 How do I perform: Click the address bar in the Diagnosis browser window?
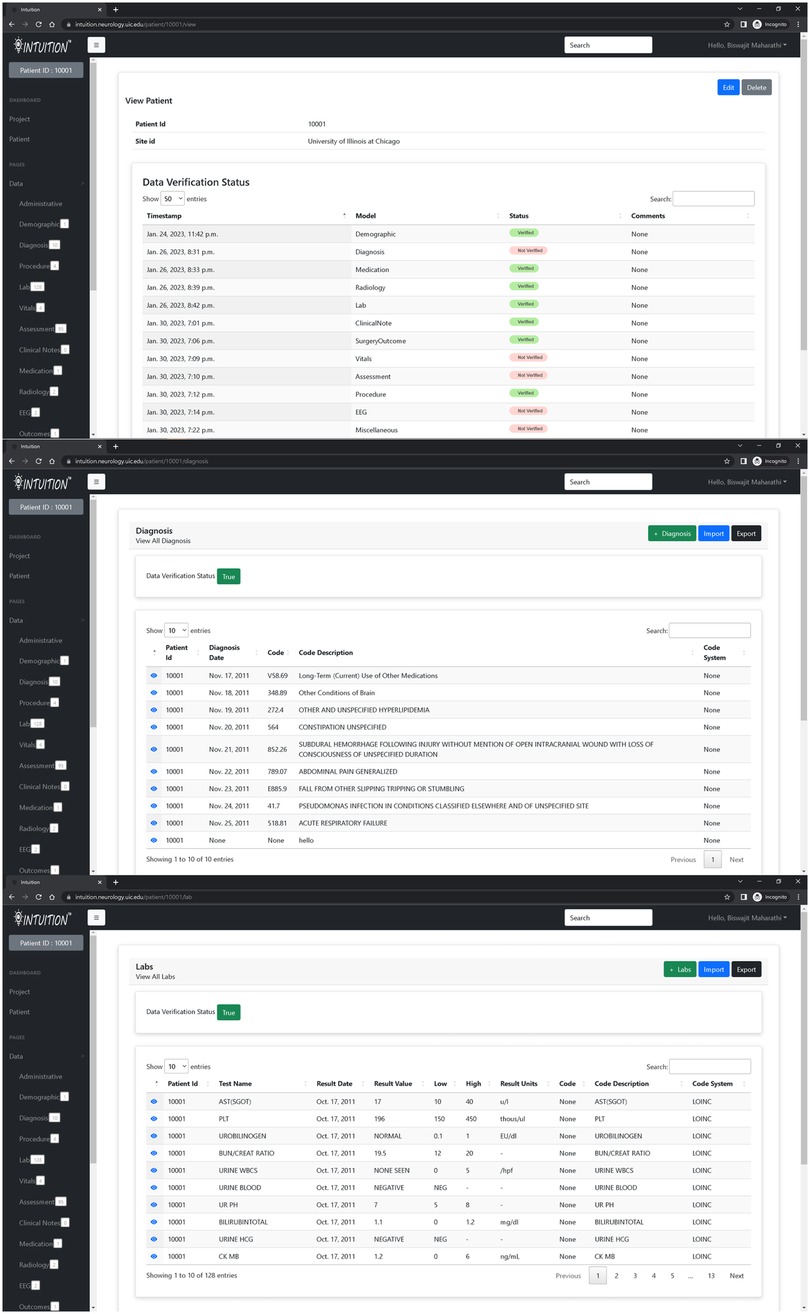pyautogui.click(x=390, y=460)
